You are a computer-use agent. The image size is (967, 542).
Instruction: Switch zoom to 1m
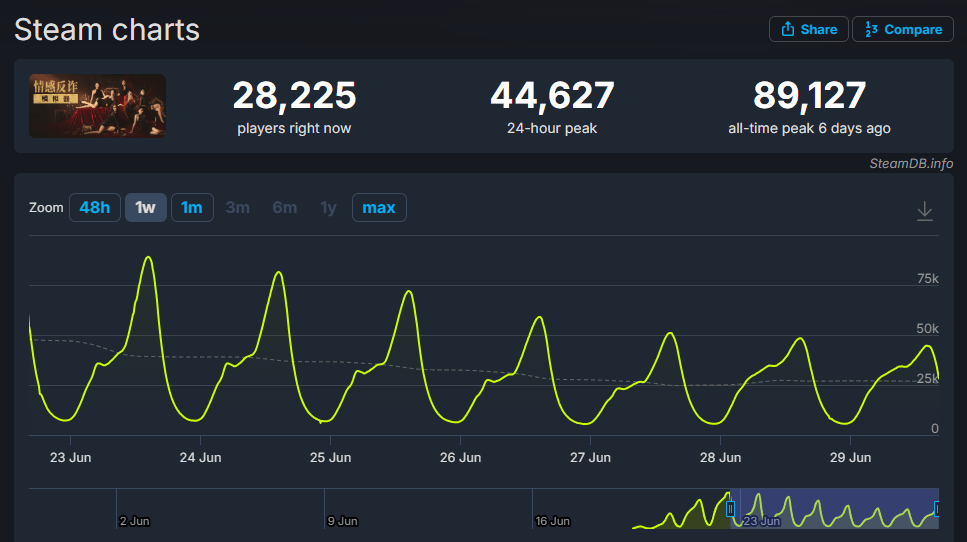192,207
